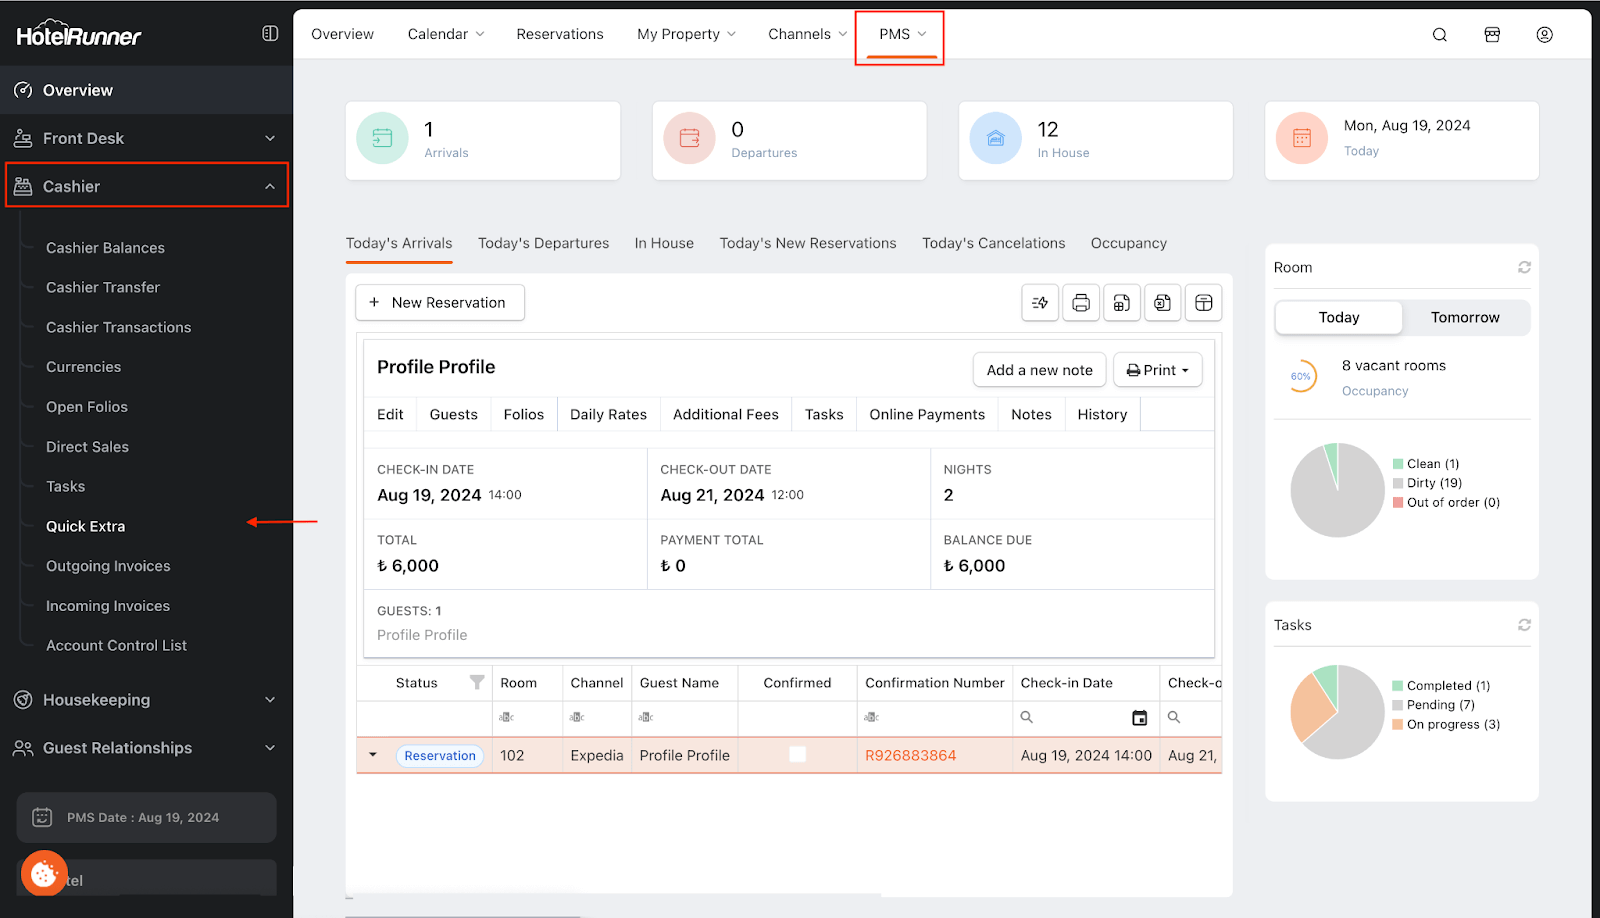Switch Room panel to Tomorrow
This screenshot has height=918, width=1600.
point(1464,317)
